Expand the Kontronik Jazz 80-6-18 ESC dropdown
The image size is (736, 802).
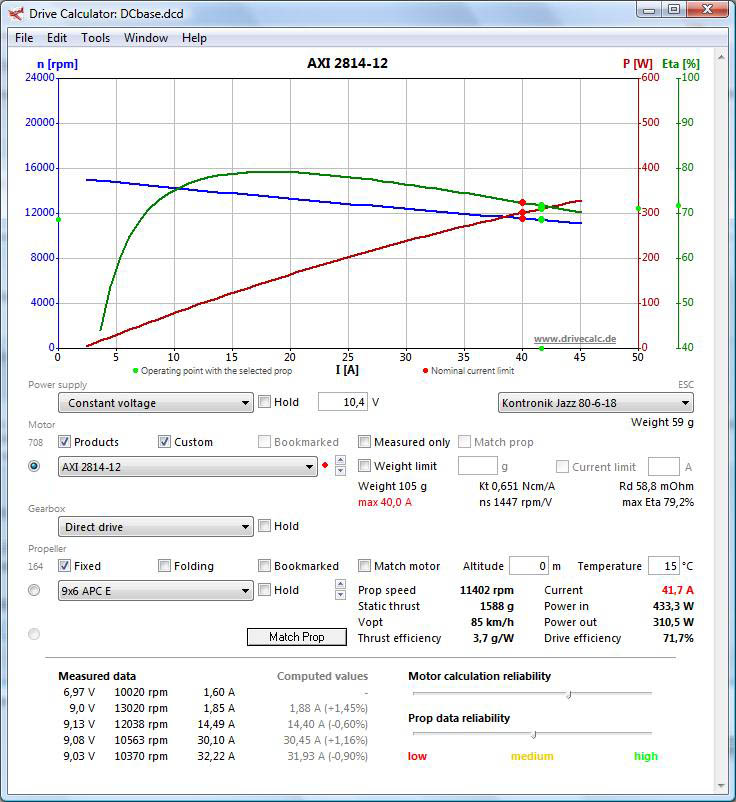coord(595,403)
